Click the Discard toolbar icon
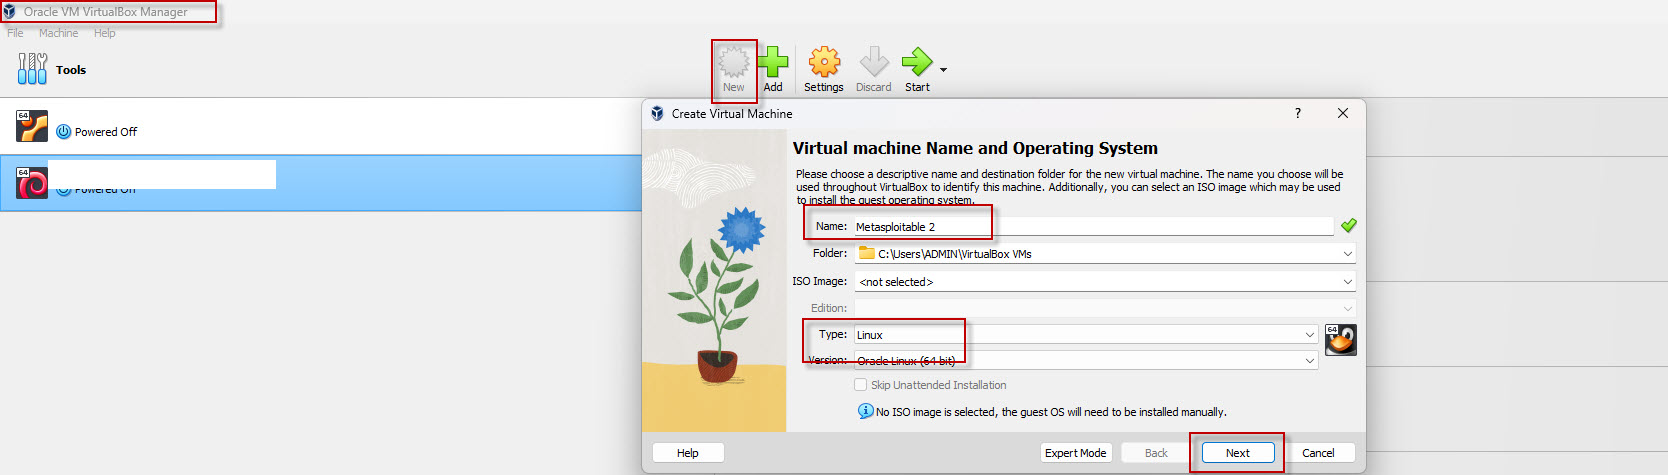1668x475 pixels. [x=874, y=63]
